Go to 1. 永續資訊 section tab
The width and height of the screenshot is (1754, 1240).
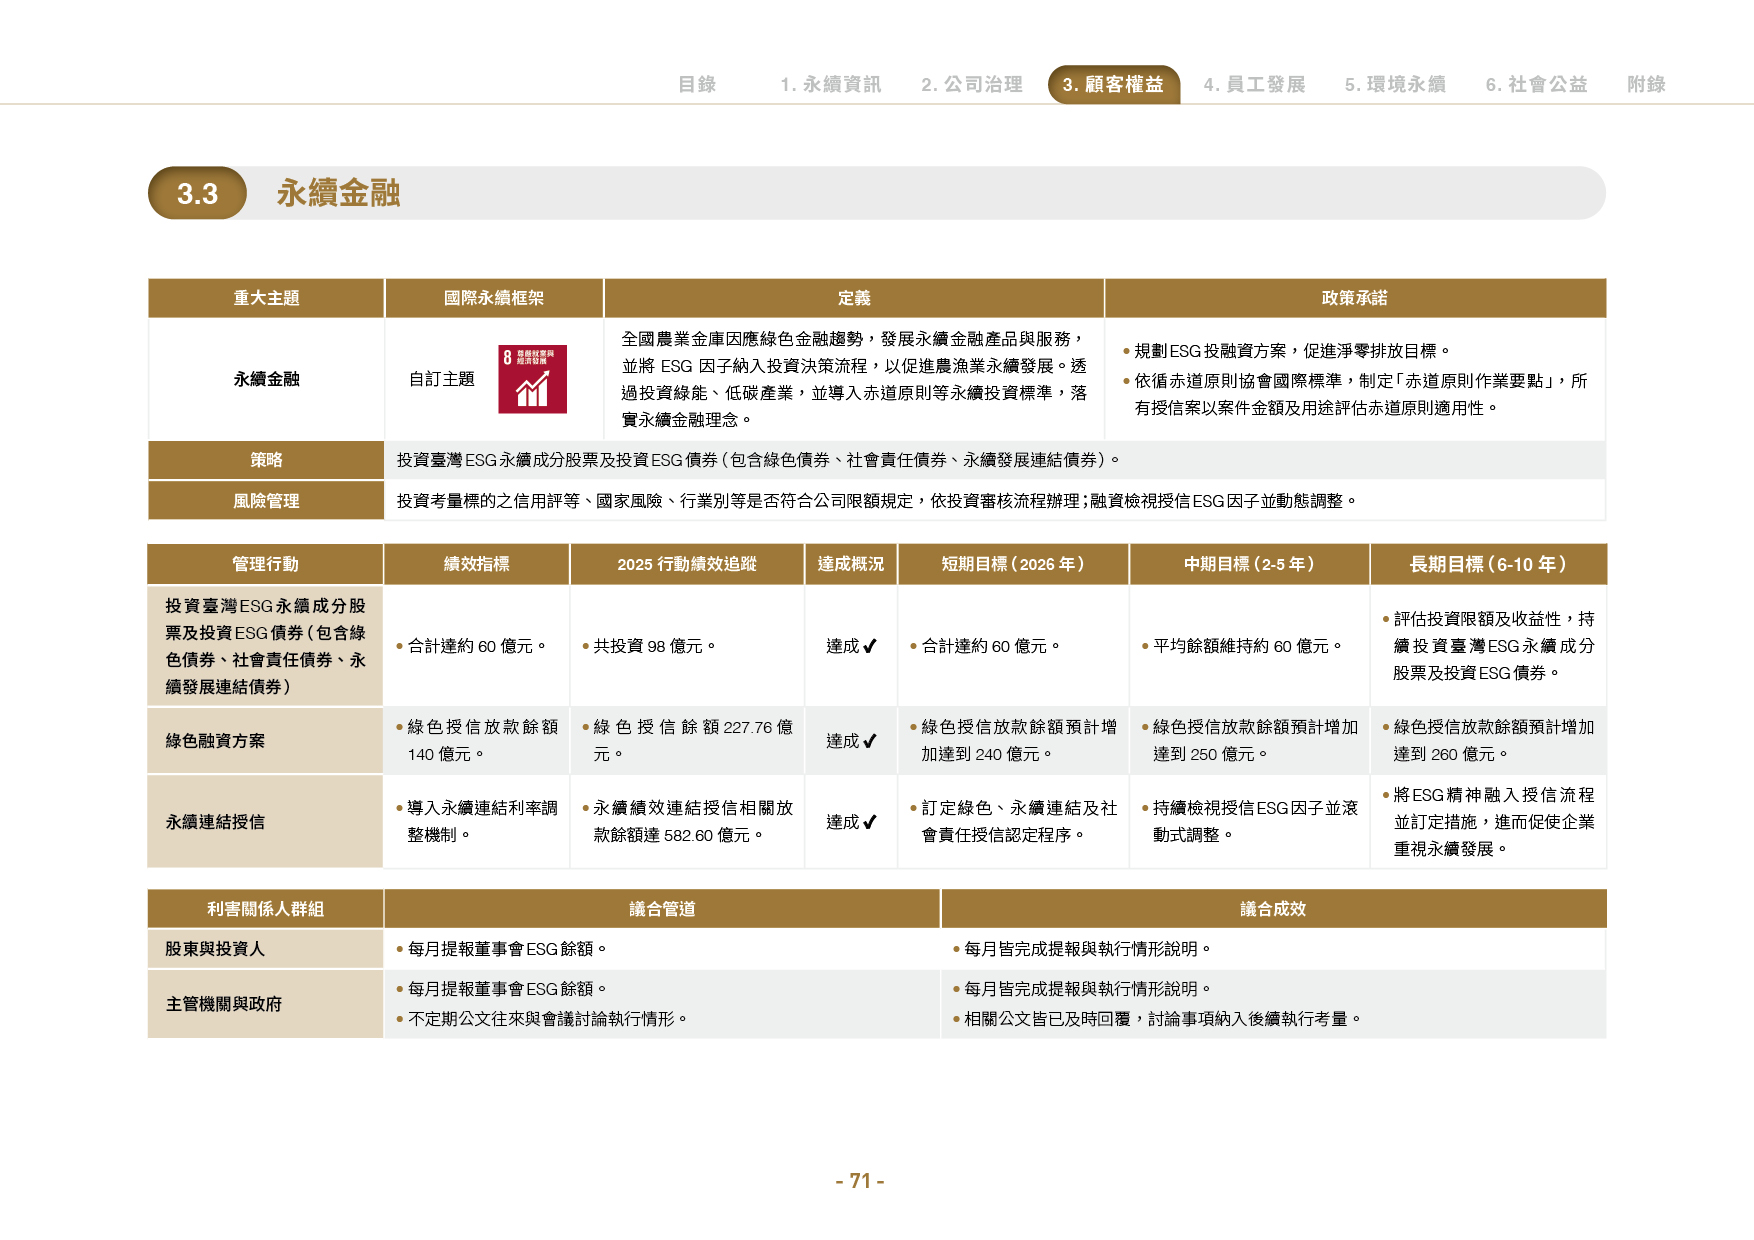click(831, 84)
